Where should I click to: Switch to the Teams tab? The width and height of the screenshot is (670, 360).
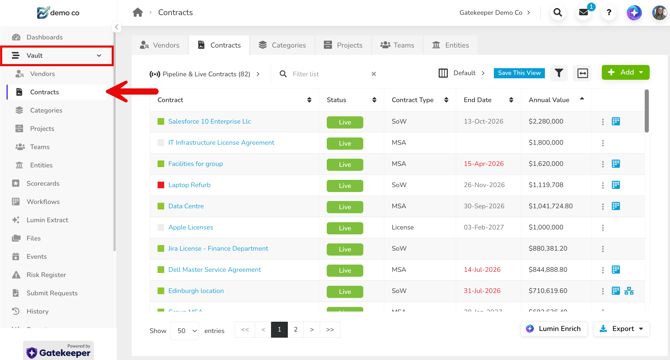[397, 45]
